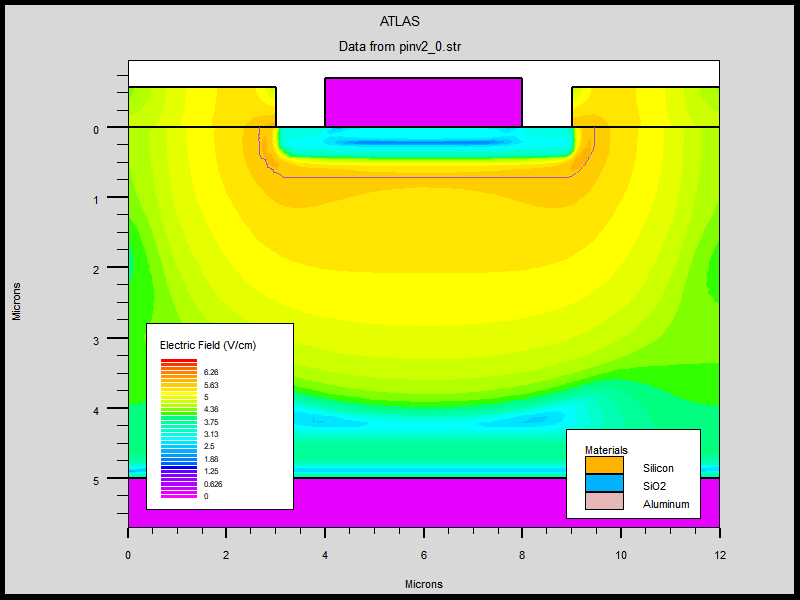Click the 3.75 value in the field legend
The height and width of the screenshot is (600, 800).
click(x=211, y=422)
